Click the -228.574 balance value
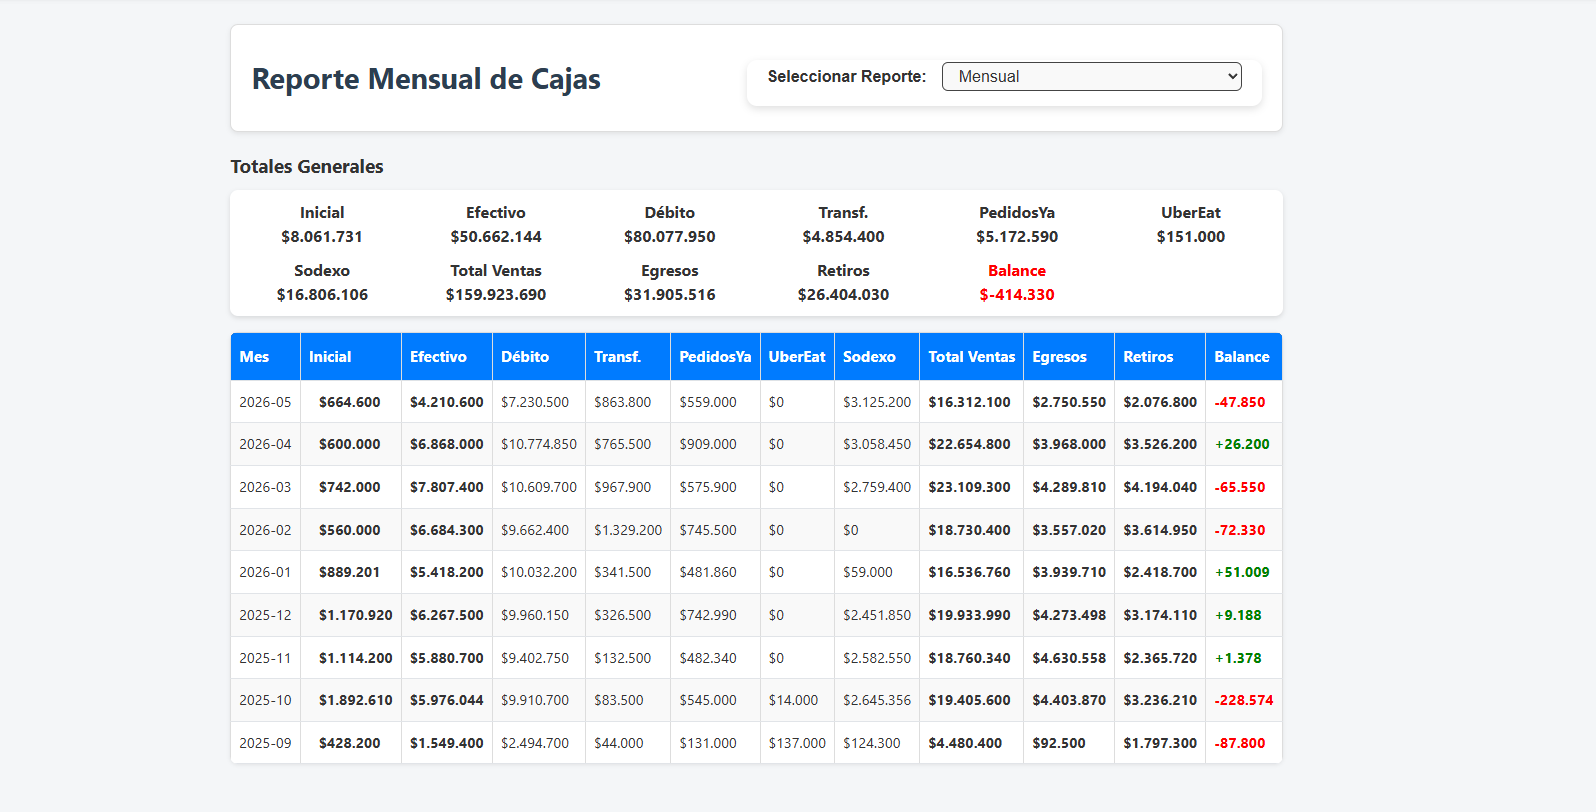This screenshot has height=812, width=1596. (x=1244, y=700)
